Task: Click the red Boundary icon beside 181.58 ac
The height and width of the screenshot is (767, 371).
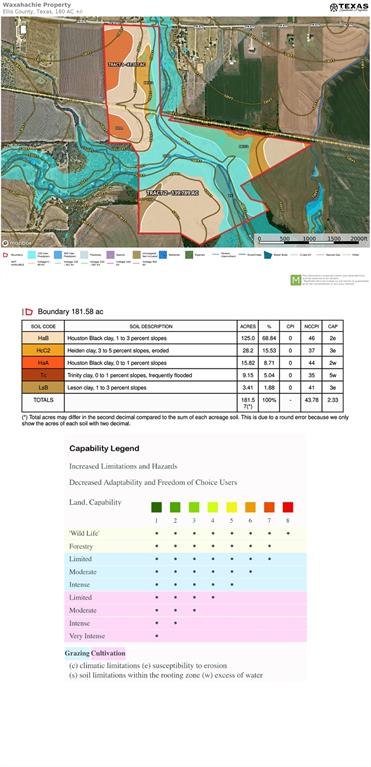Action: (x=28, y=311)
